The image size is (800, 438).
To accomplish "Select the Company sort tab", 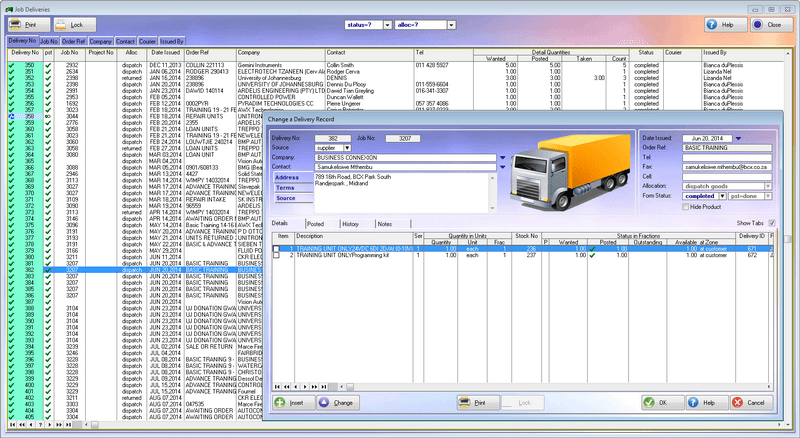I will point(99,41).
